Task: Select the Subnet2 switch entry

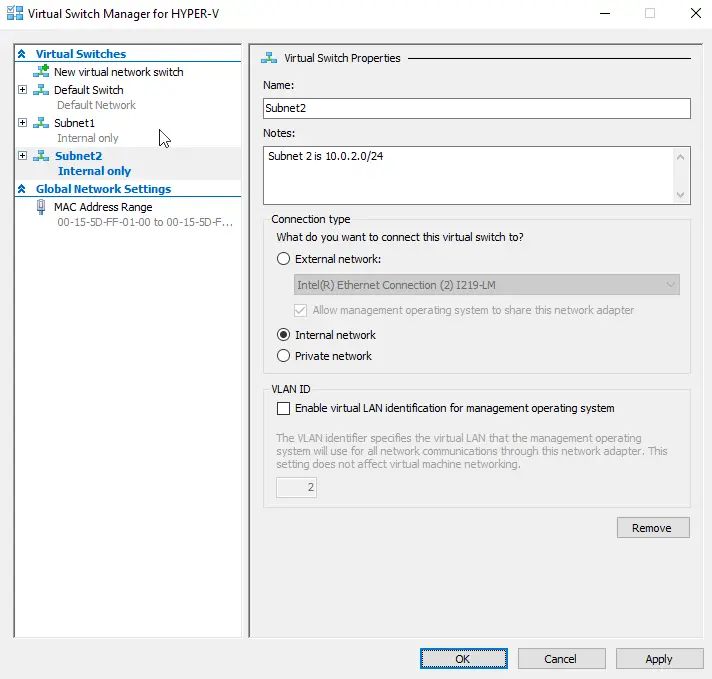Action: [79, 156]
